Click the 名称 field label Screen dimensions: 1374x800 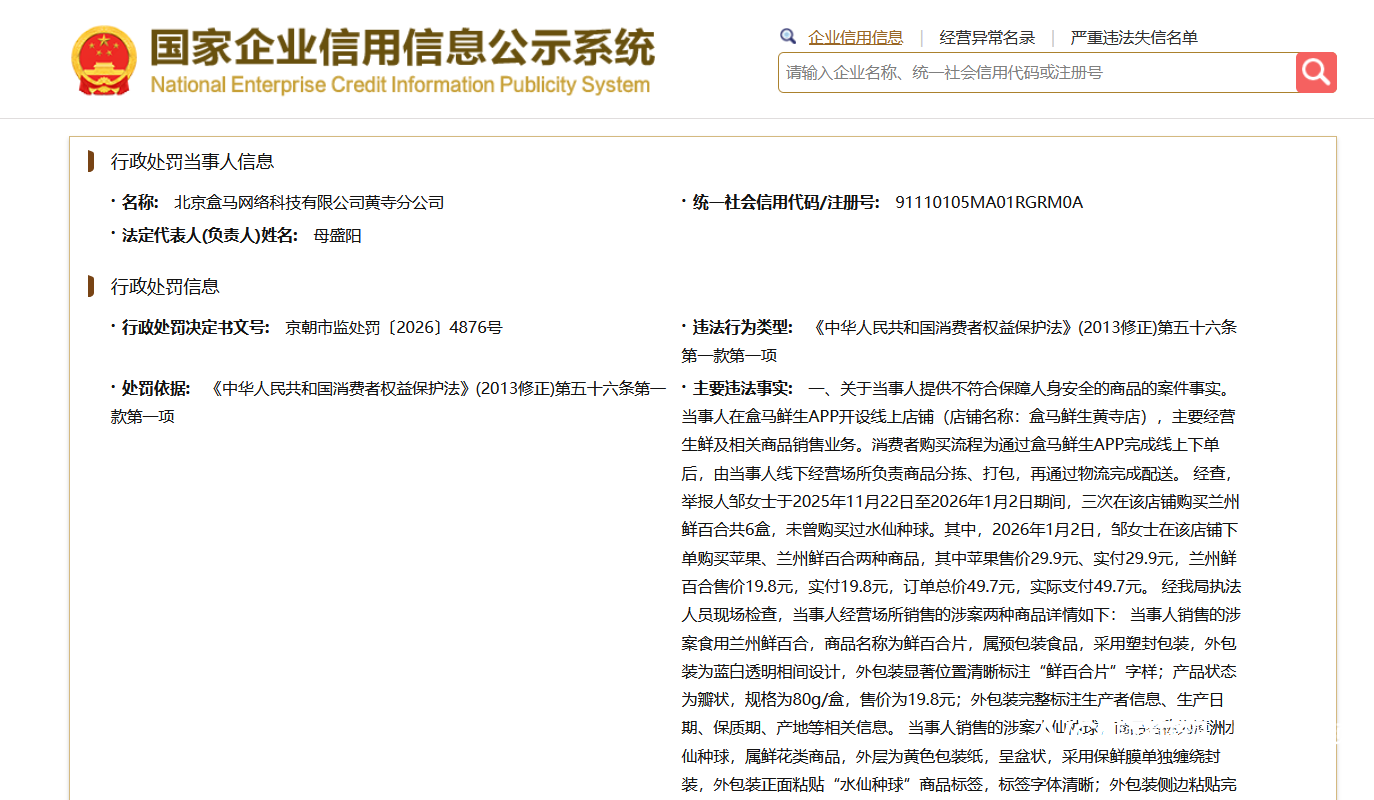click(x=140, y=202)
